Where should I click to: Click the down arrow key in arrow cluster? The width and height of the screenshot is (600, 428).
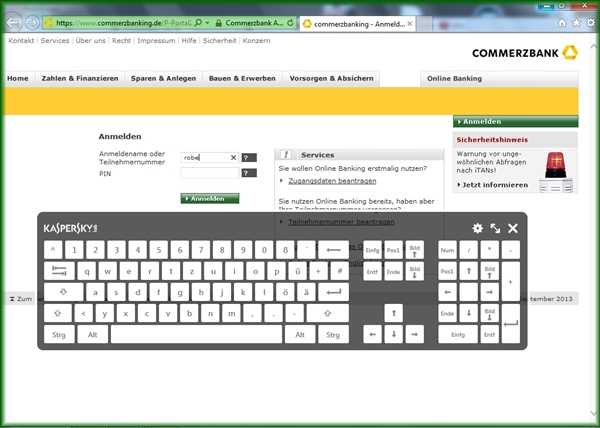393,335
